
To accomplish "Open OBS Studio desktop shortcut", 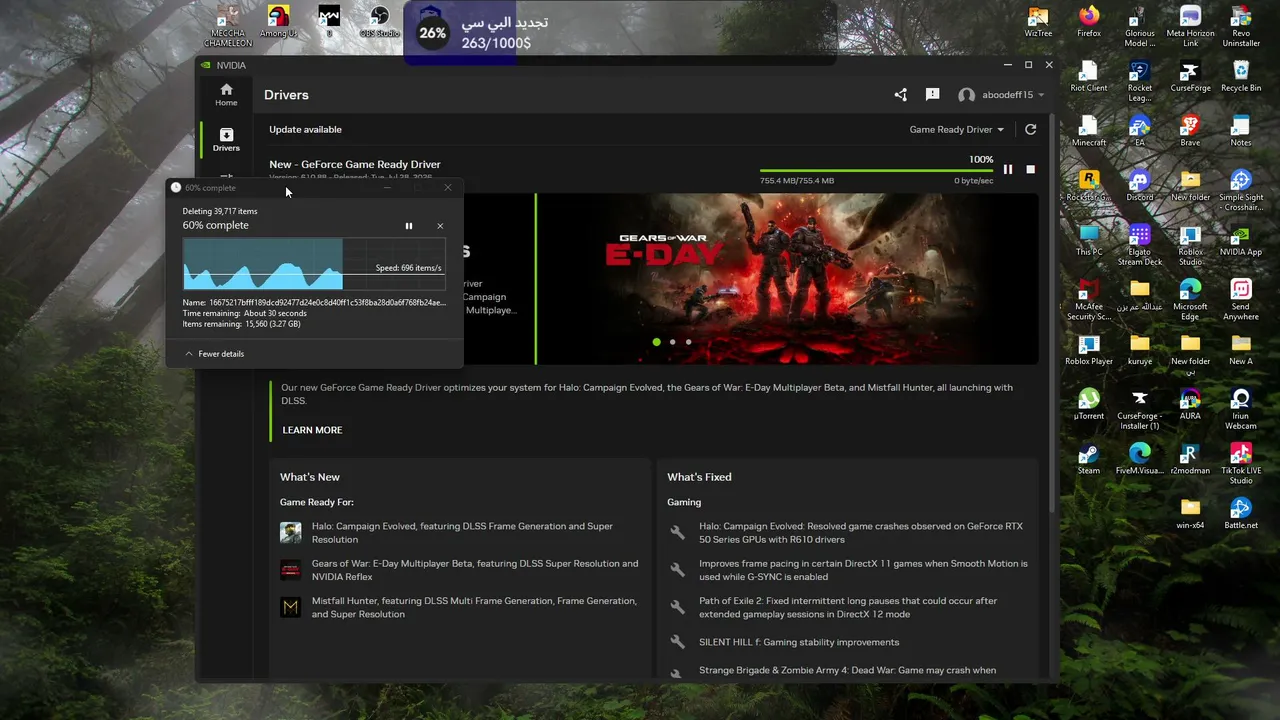I will pos(379,22).
